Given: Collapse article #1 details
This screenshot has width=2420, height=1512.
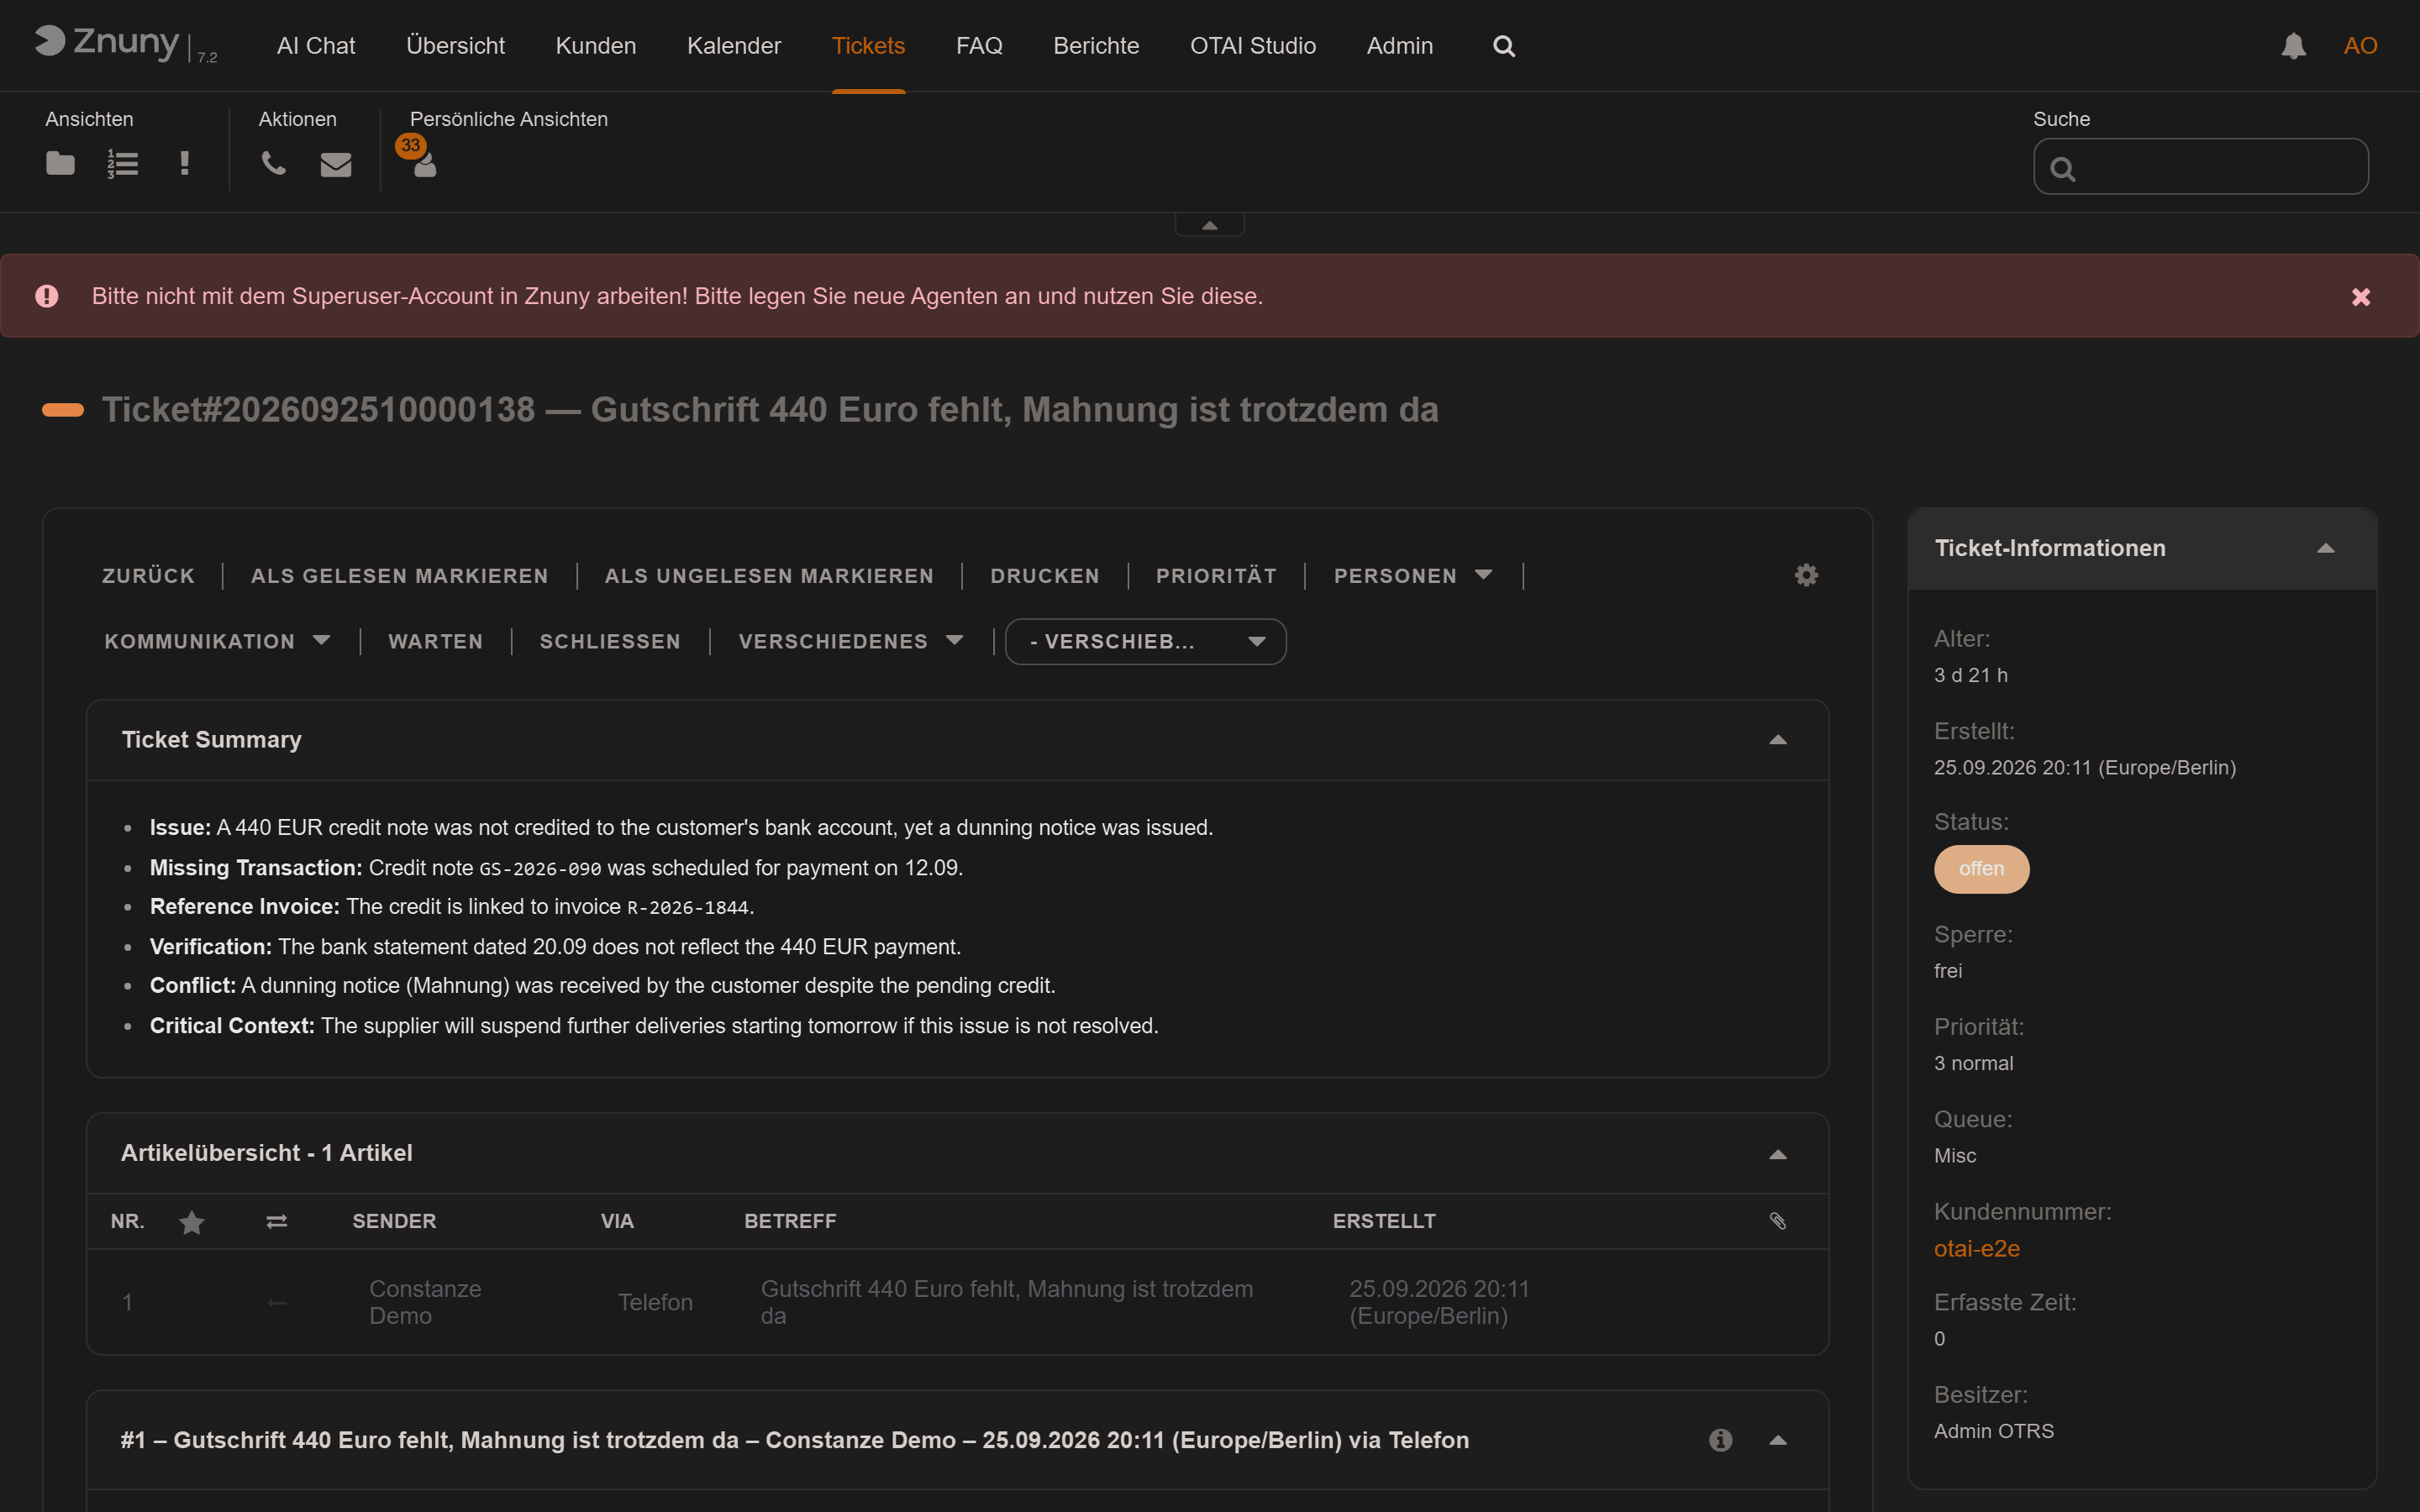Looking at the screenshot, I should tap(1778, 1440).
